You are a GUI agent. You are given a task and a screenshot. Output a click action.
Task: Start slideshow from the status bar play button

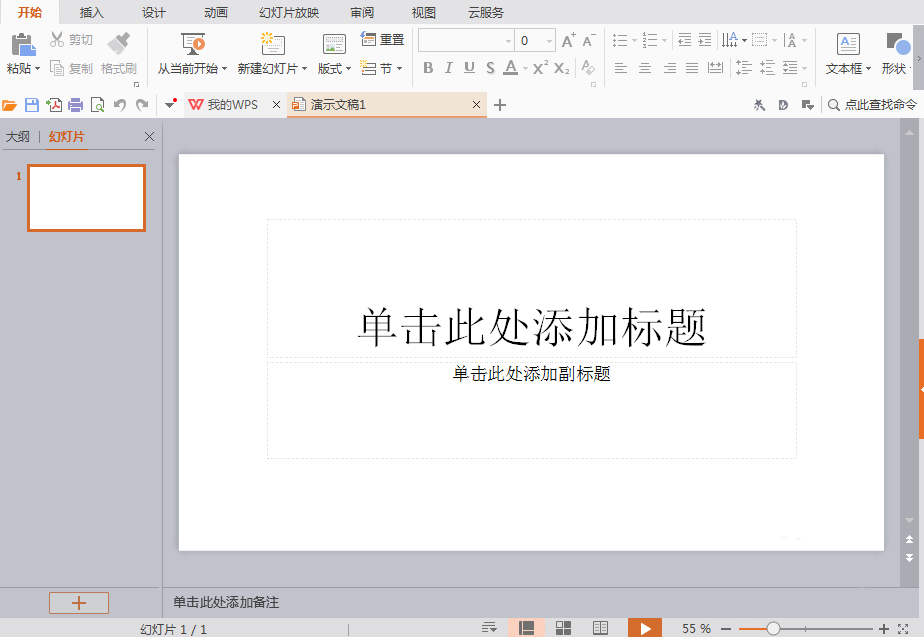(x=644, y=628)
